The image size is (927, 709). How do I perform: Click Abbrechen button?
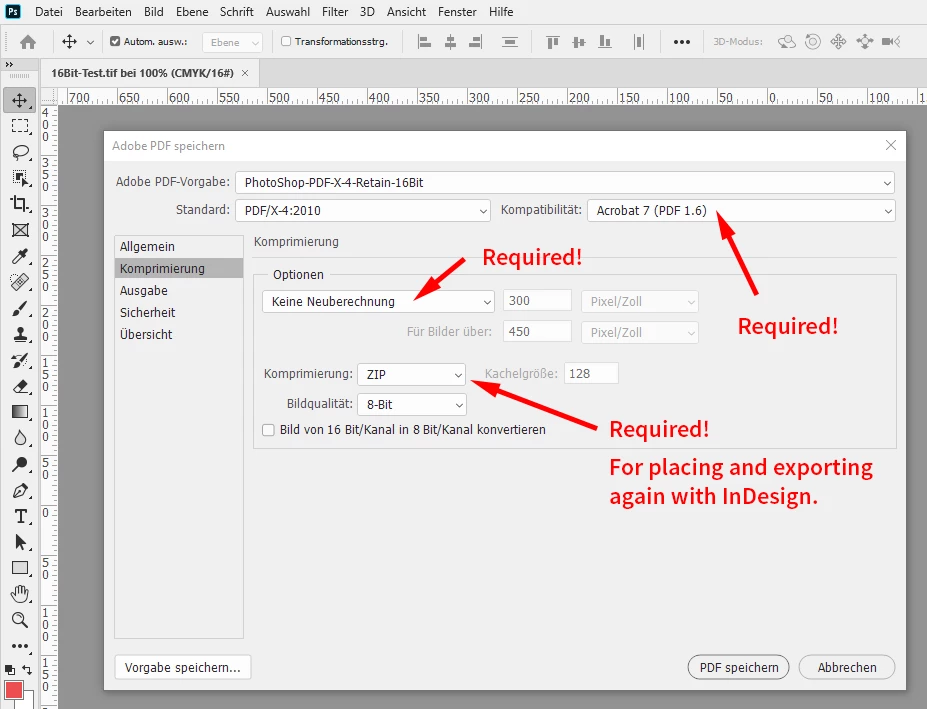[847, 668]
